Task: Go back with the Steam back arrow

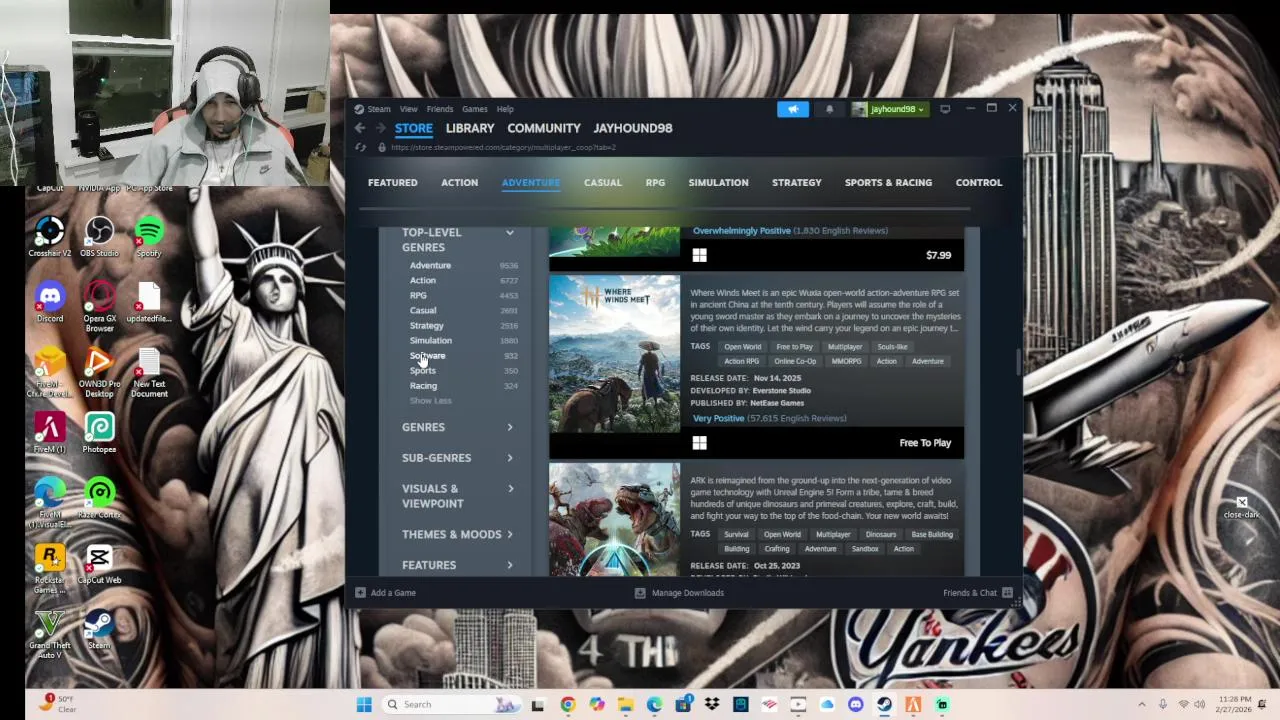Action: pos(360,128)
